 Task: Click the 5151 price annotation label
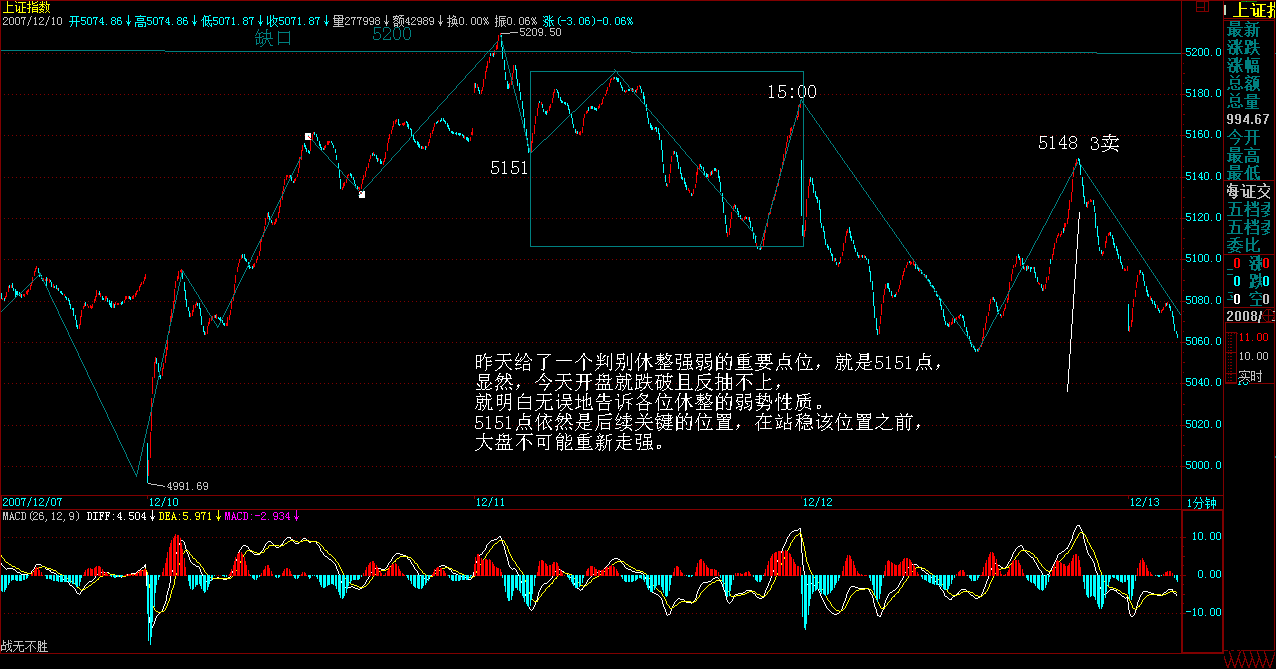point(508,168)
